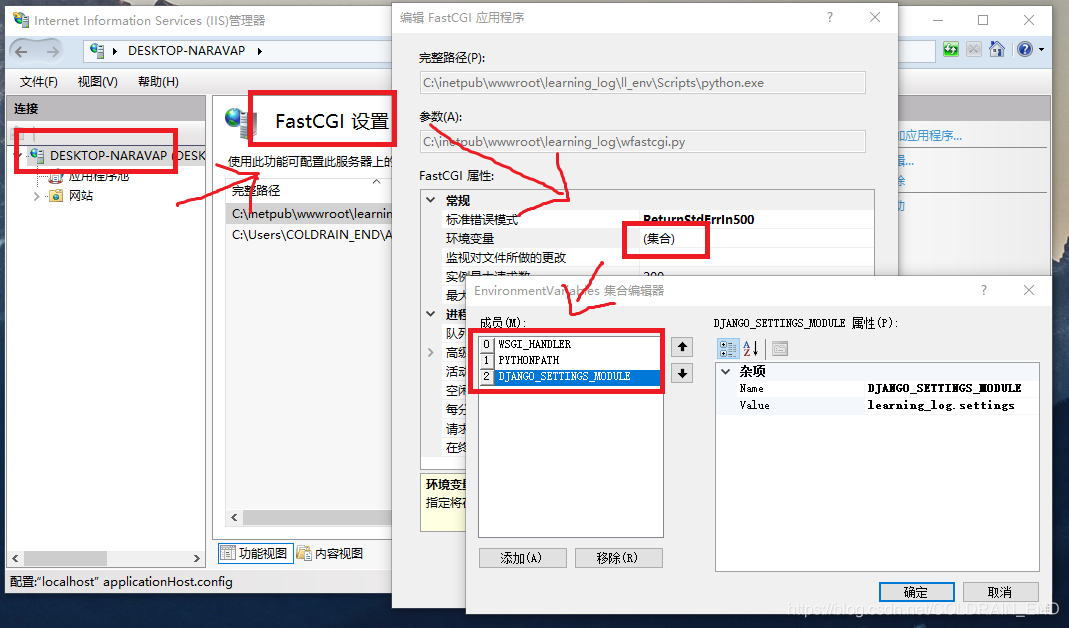Move the selected member up with the up arrow
Screen dimensions: 1069x628
(x=681, y=347)
